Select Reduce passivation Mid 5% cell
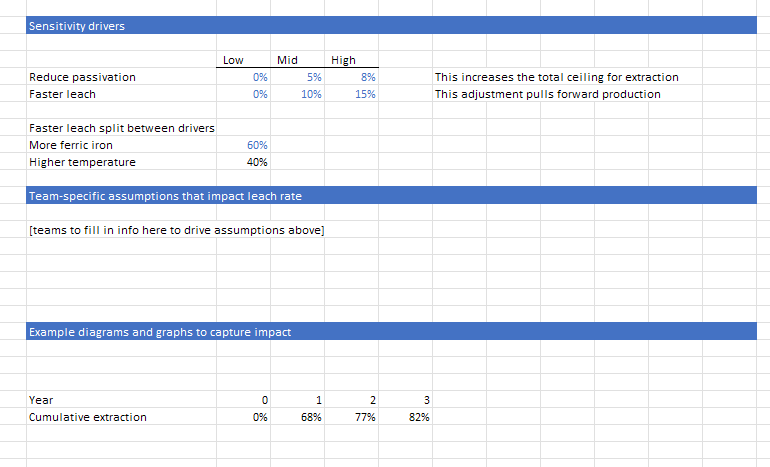The width and height of the screenshot is (770, 467). [298, 77]
